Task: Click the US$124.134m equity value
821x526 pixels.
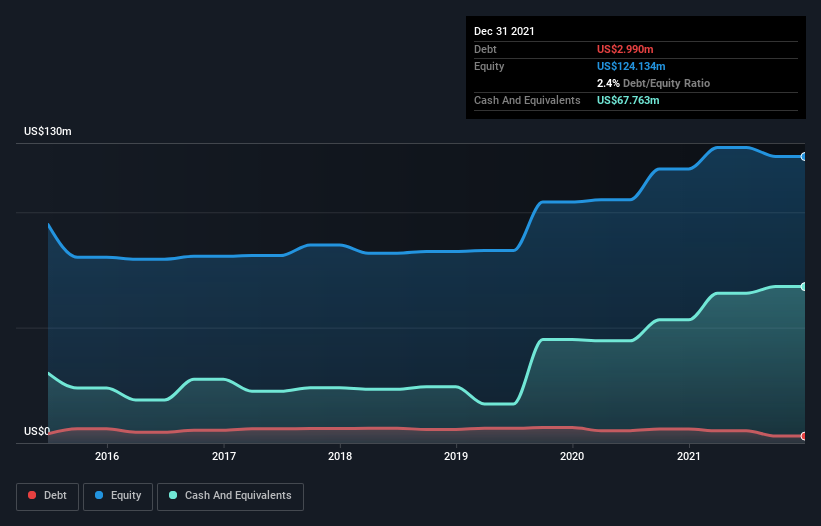Action: pyautogui.click(x=631, y=66)
